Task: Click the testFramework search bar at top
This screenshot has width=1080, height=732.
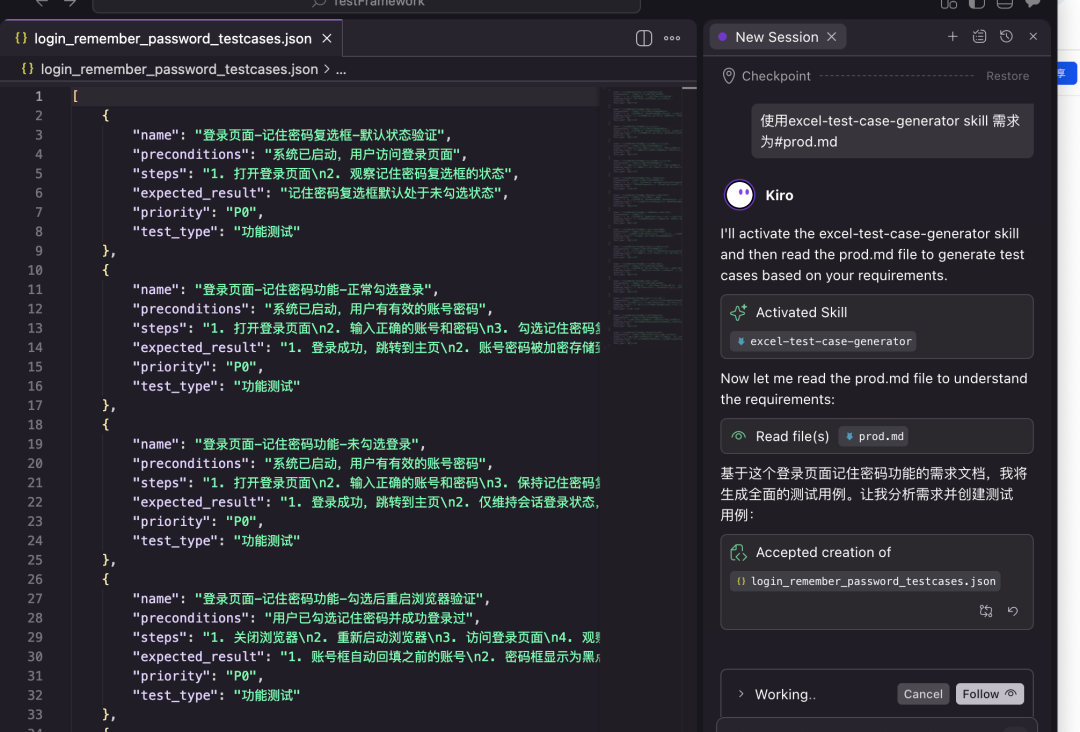Action: (366, 4)
